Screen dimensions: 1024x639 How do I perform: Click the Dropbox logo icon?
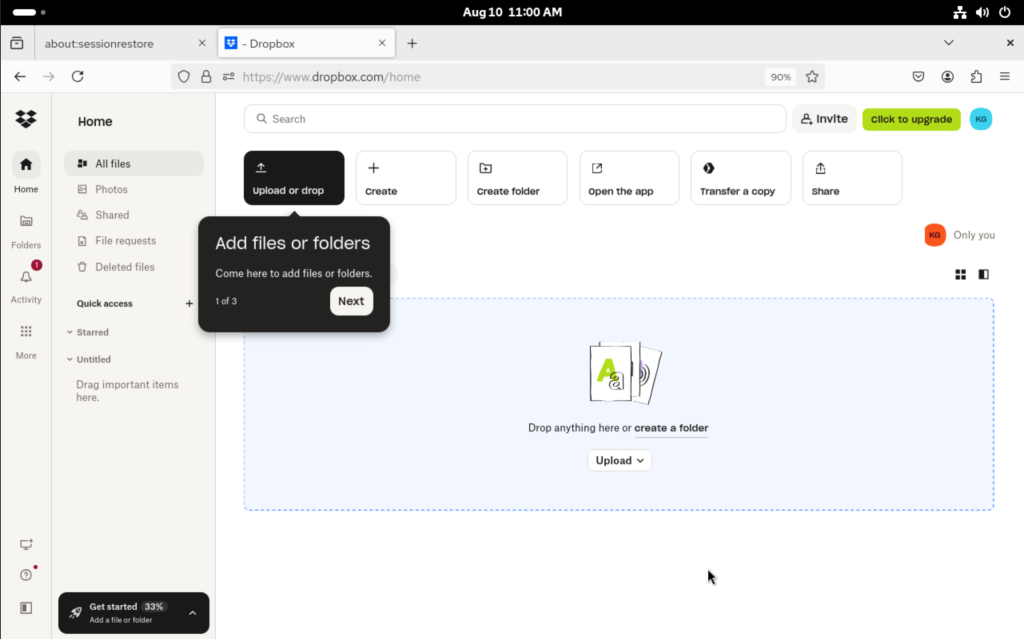pos(26,120)
